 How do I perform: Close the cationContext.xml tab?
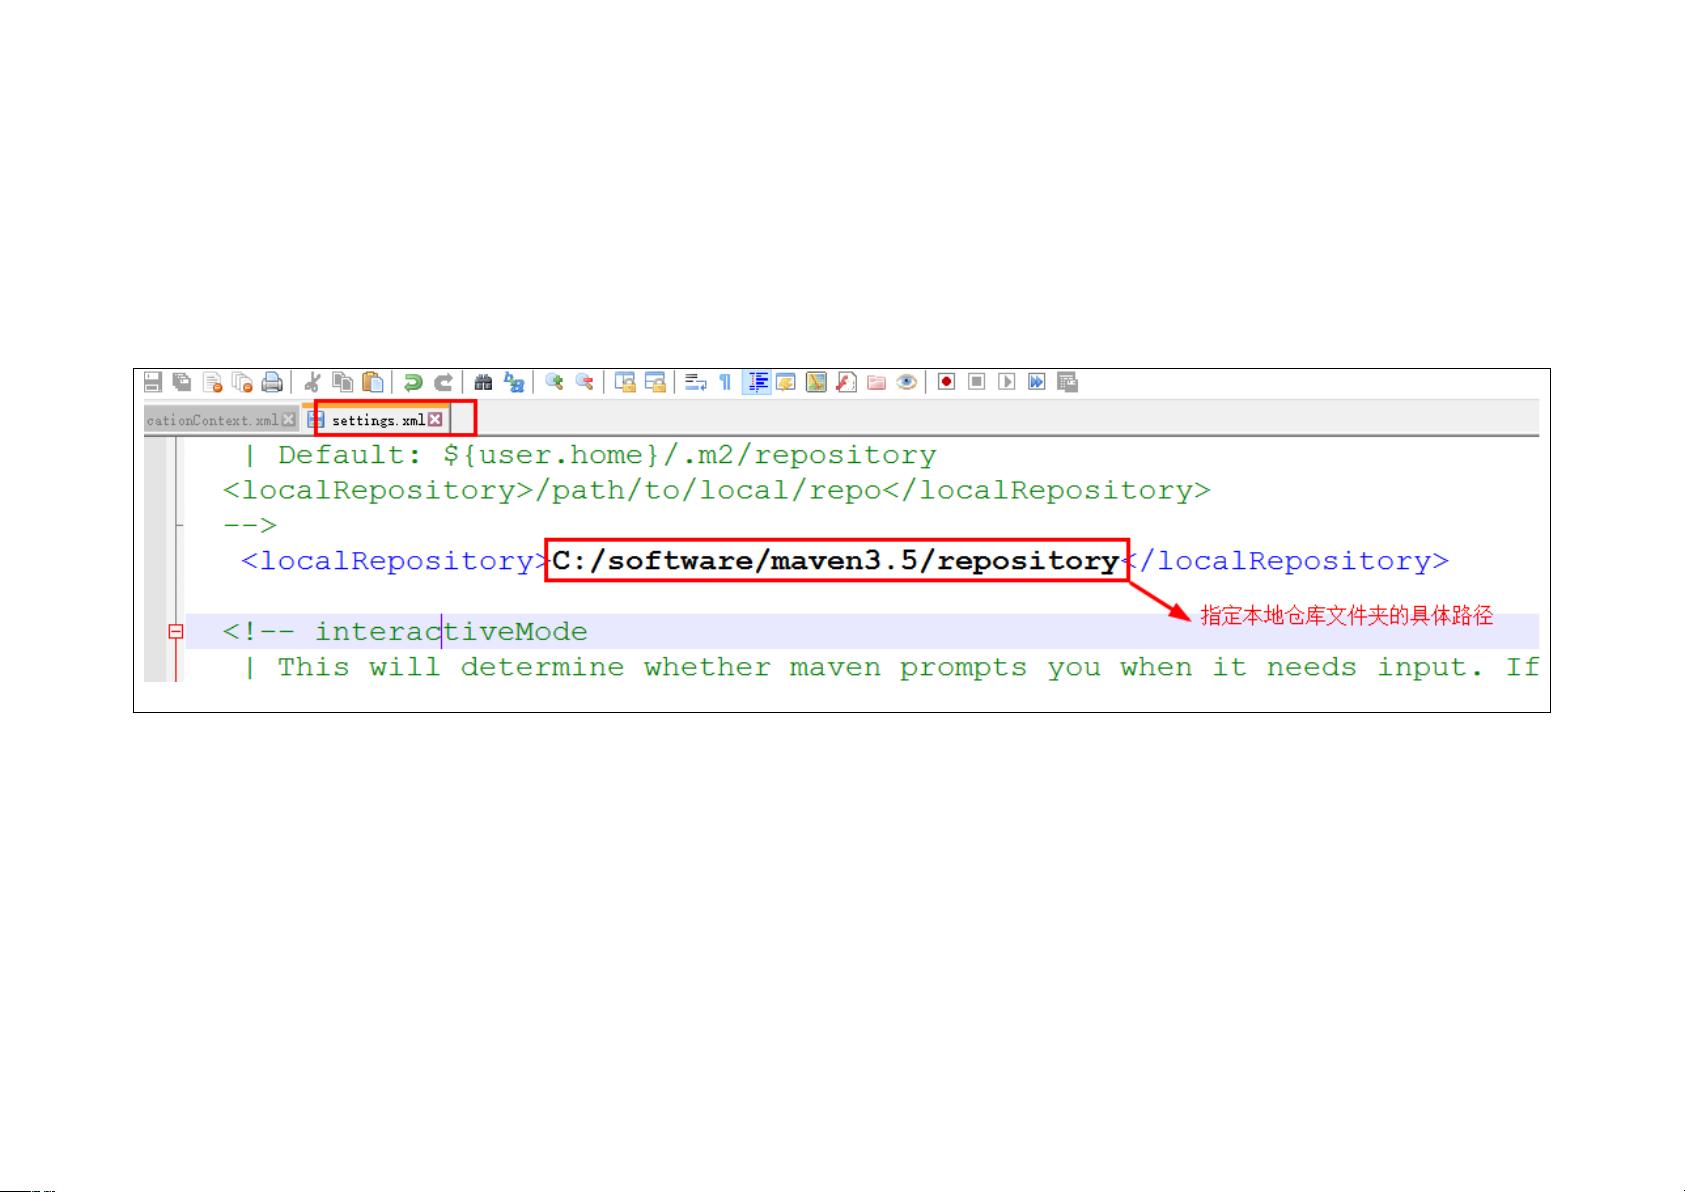tap(289, 420)
